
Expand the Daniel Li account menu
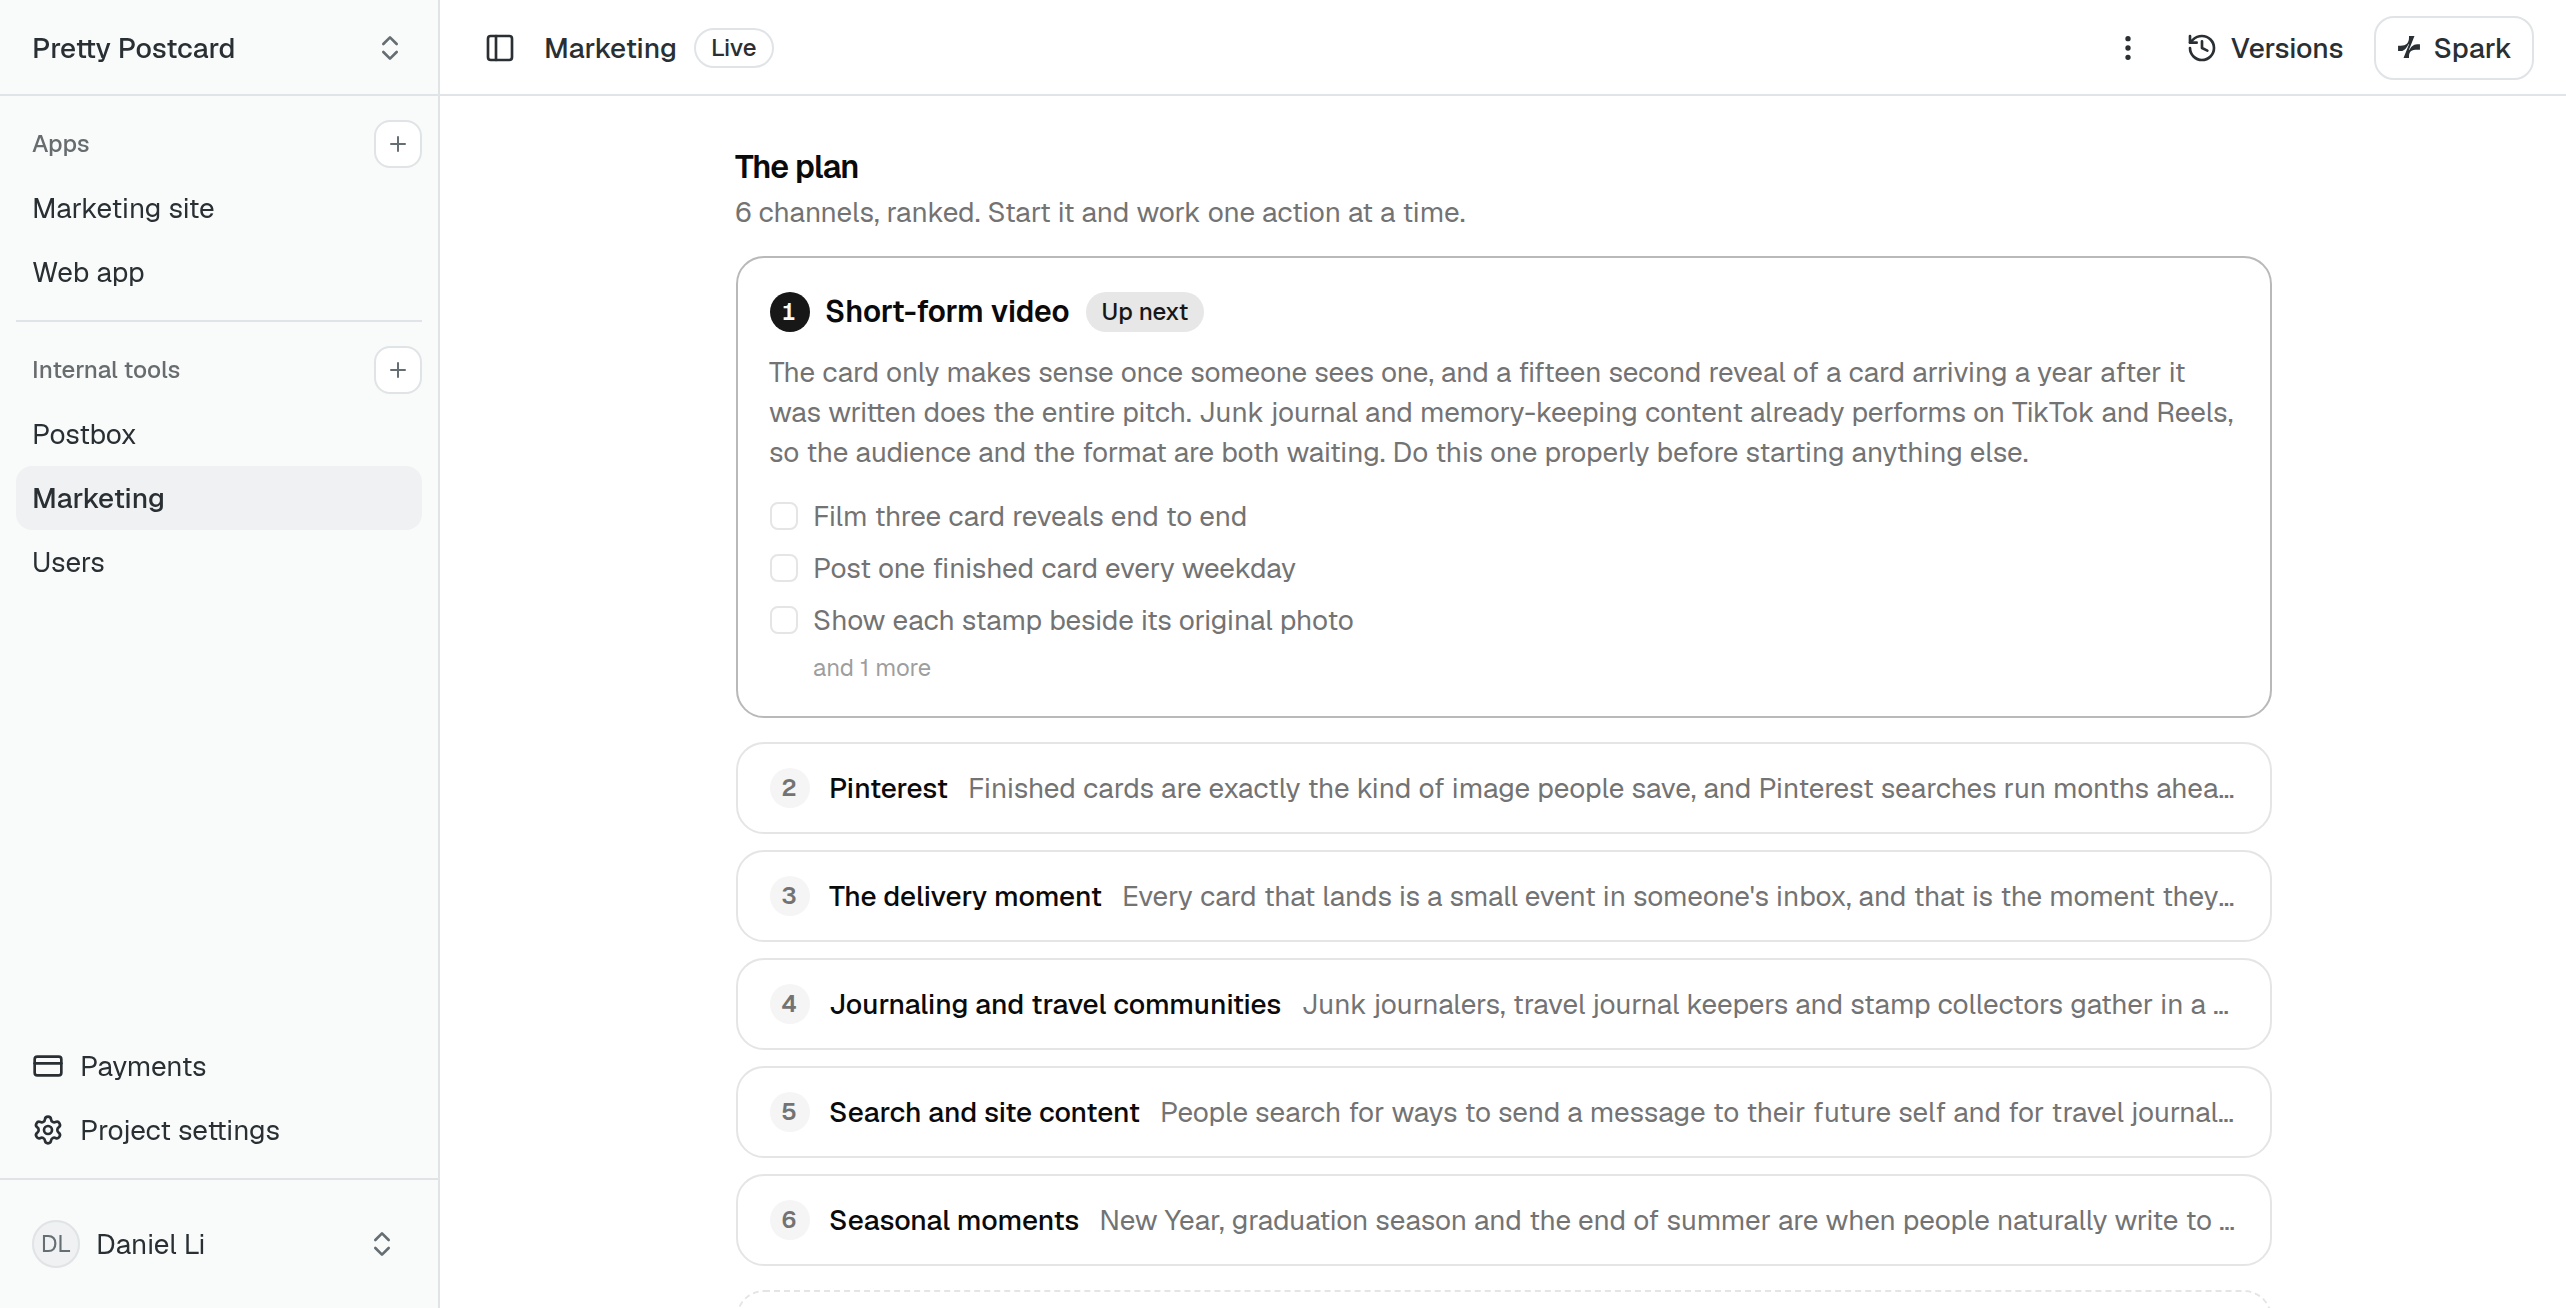382,1244
